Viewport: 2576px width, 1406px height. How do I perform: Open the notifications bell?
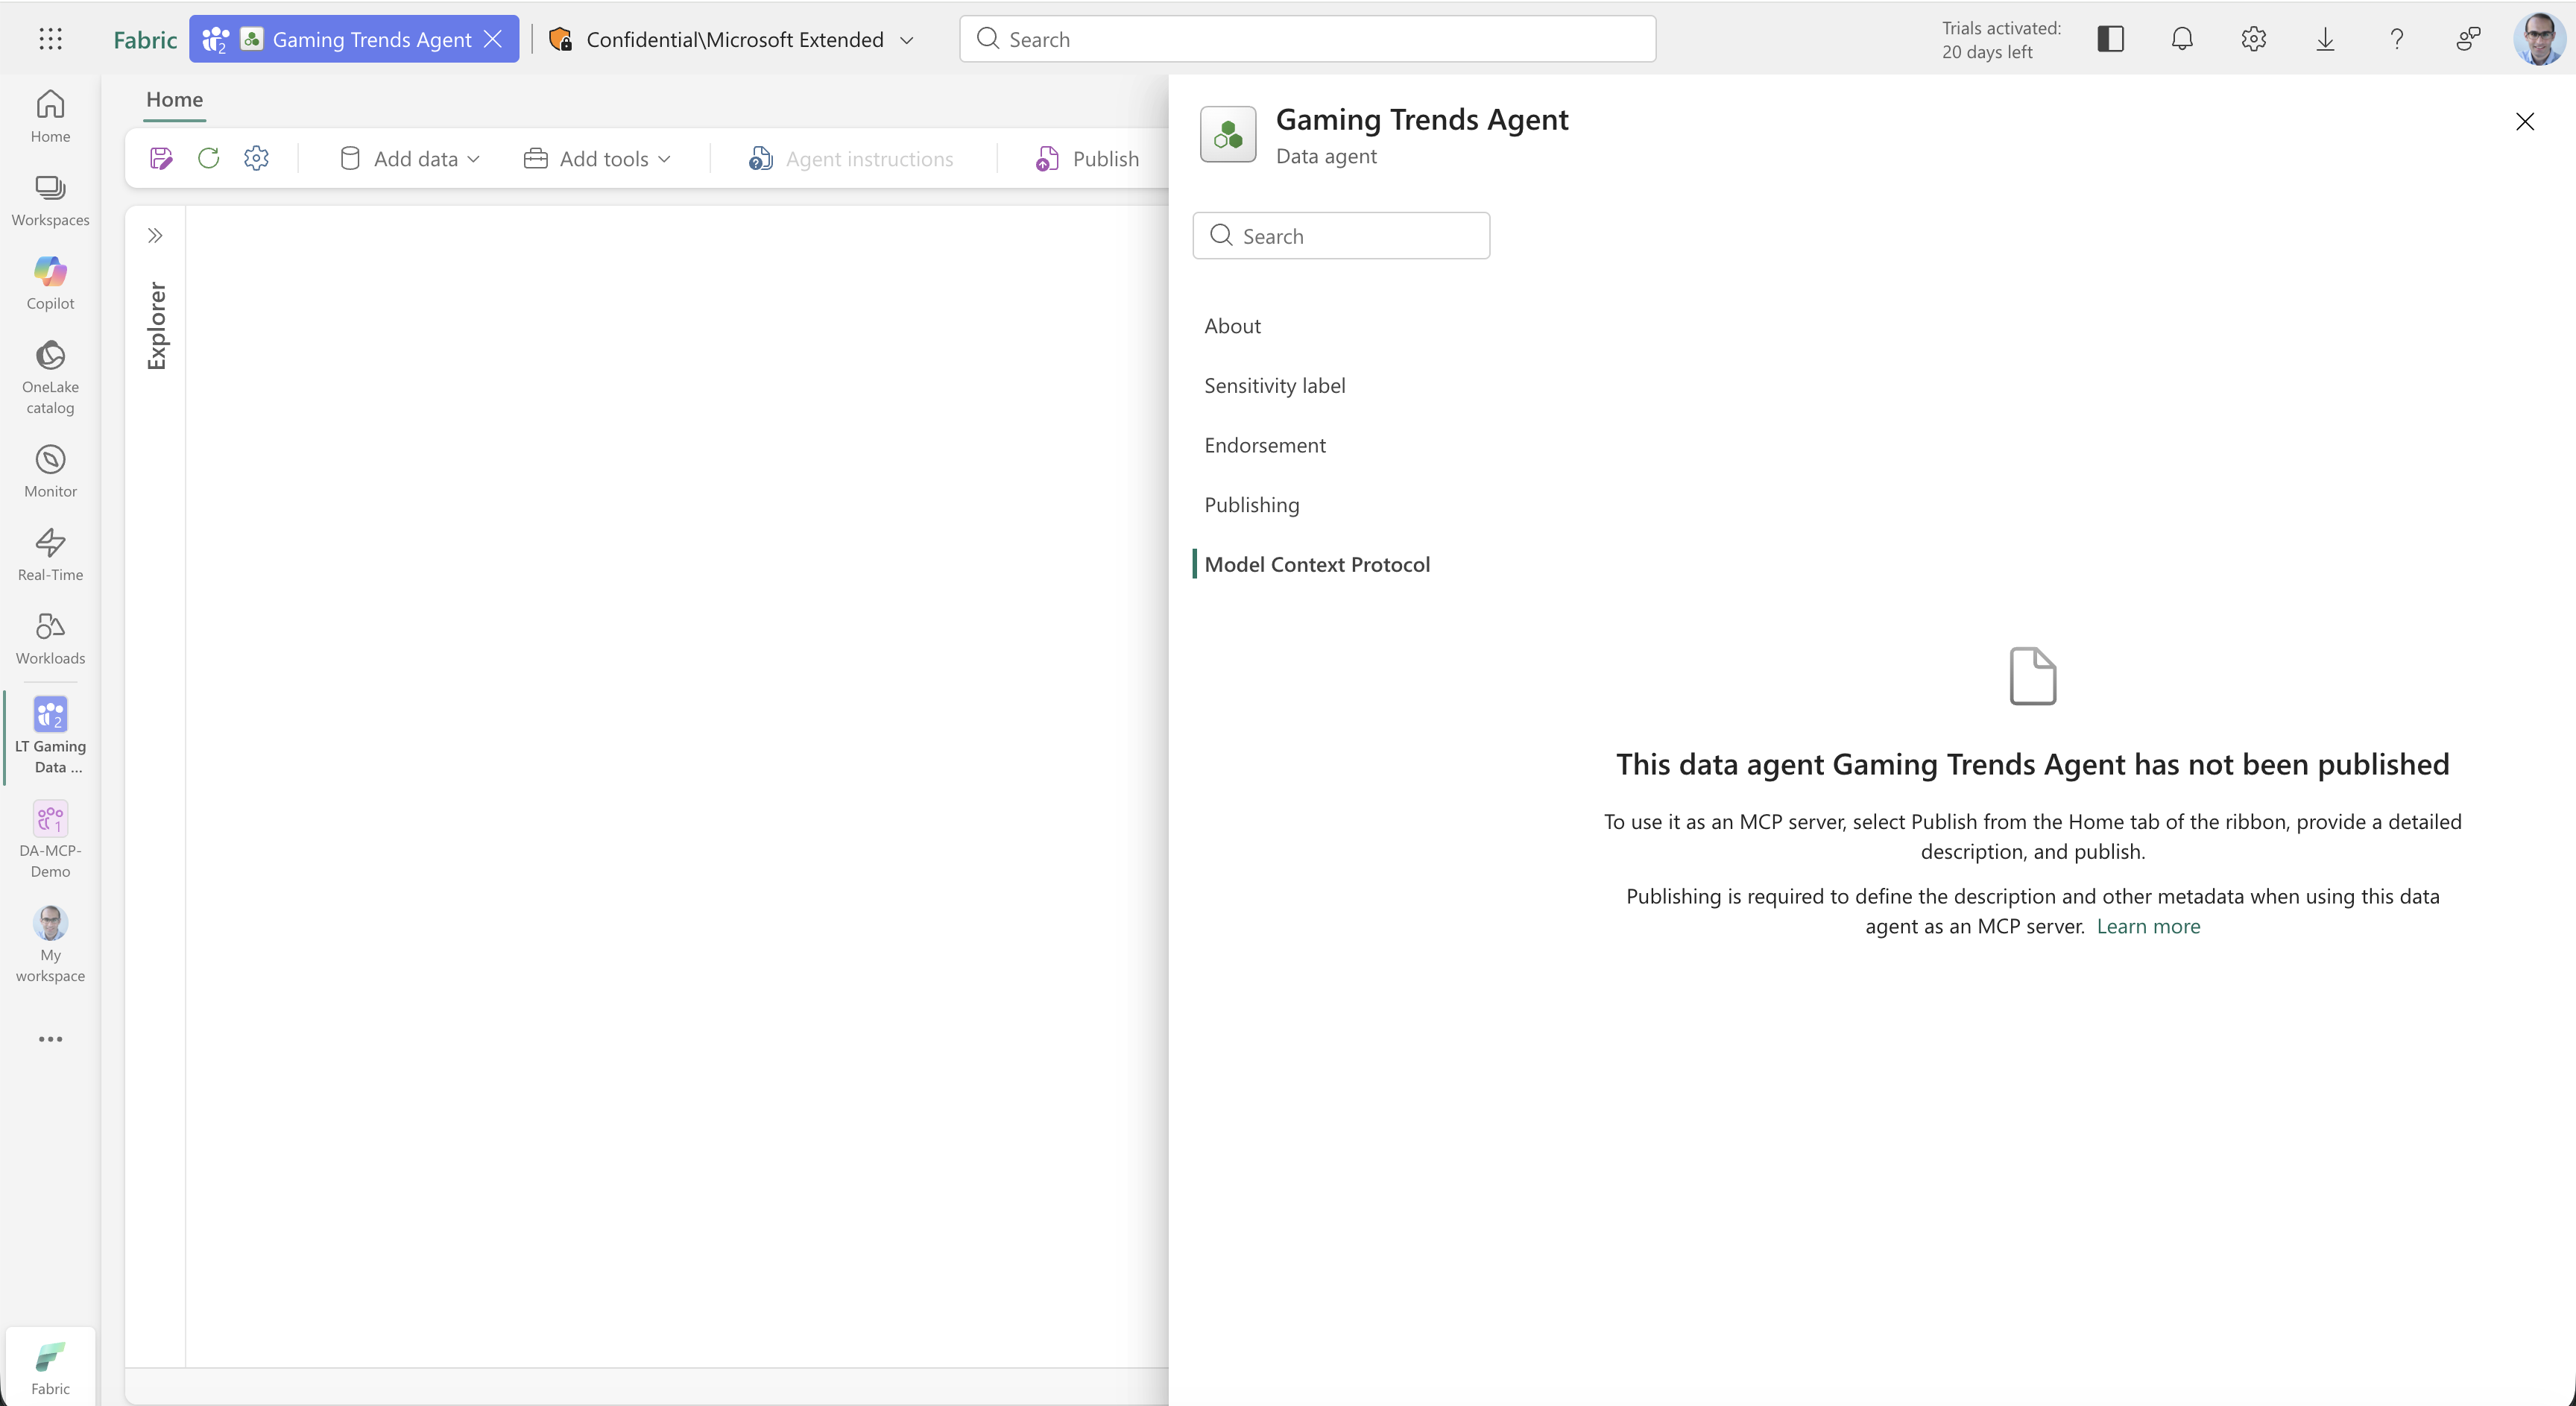pos(2182,39)
